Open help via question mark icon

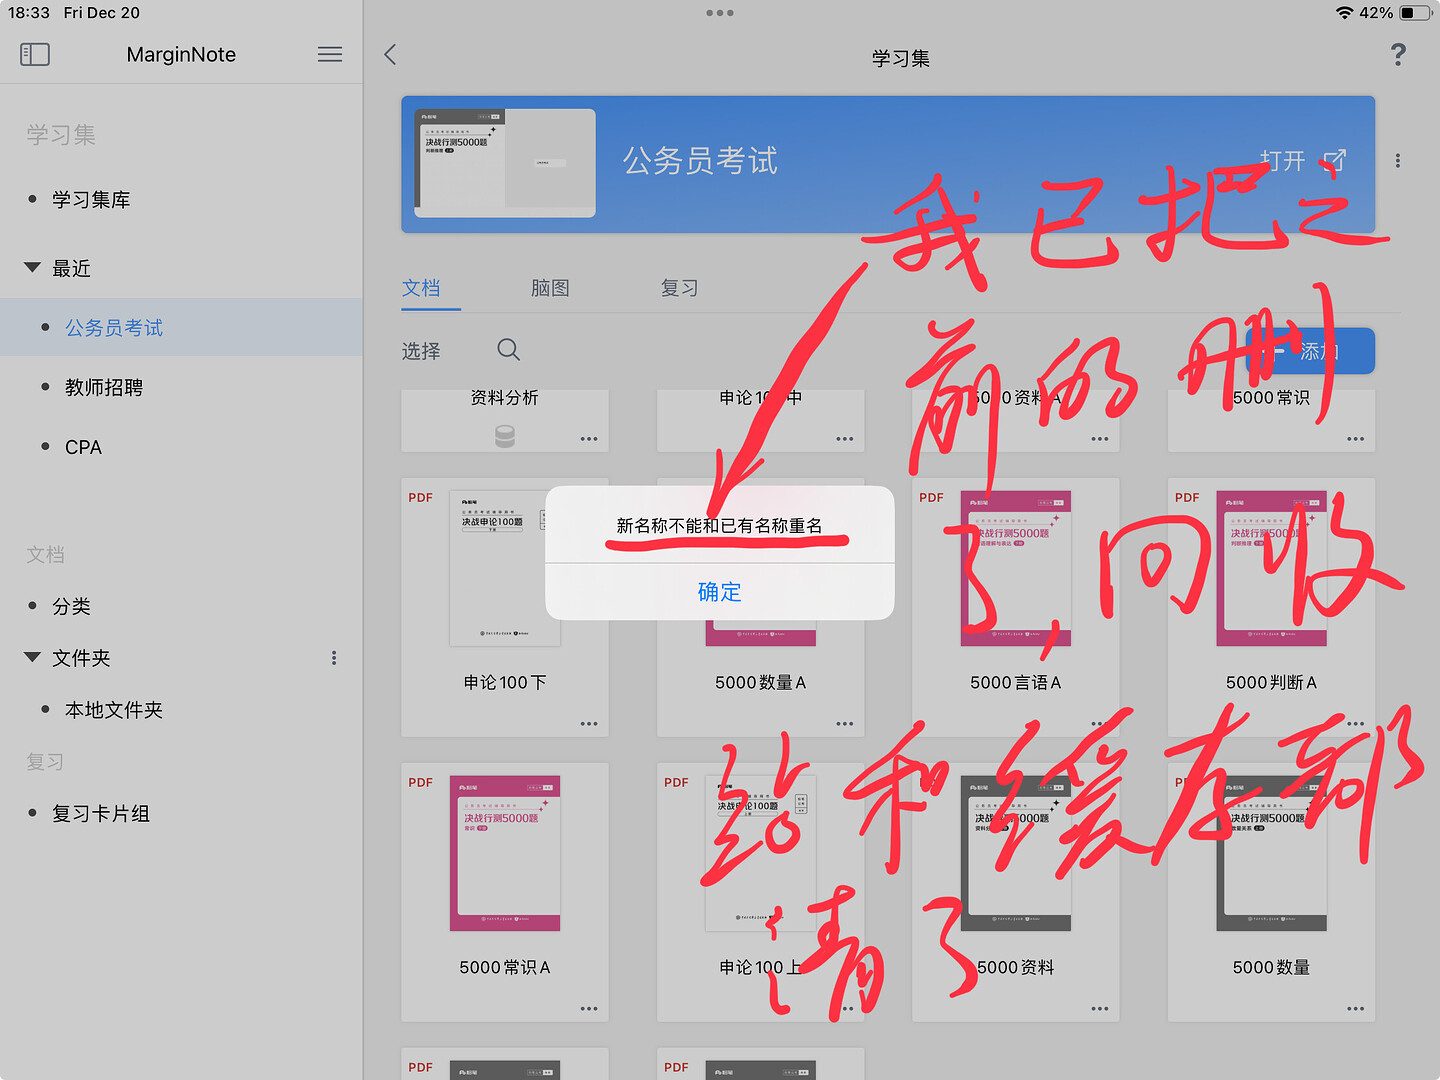1398,55
